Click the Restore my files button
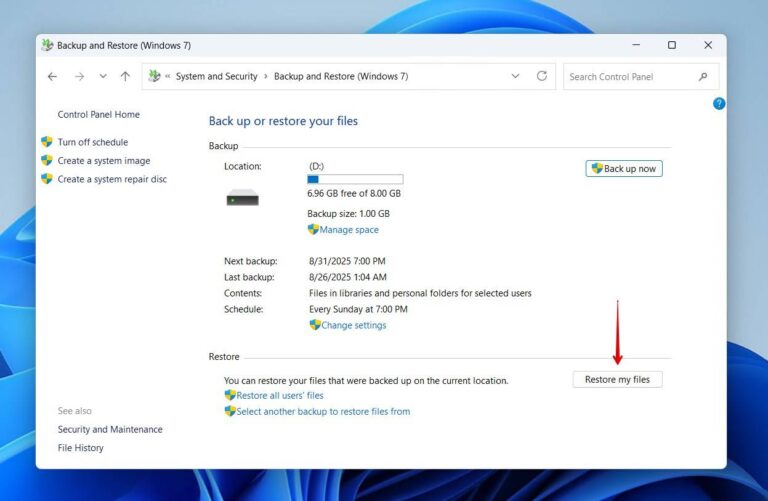The image size is (768, 501). coord(617,380)
